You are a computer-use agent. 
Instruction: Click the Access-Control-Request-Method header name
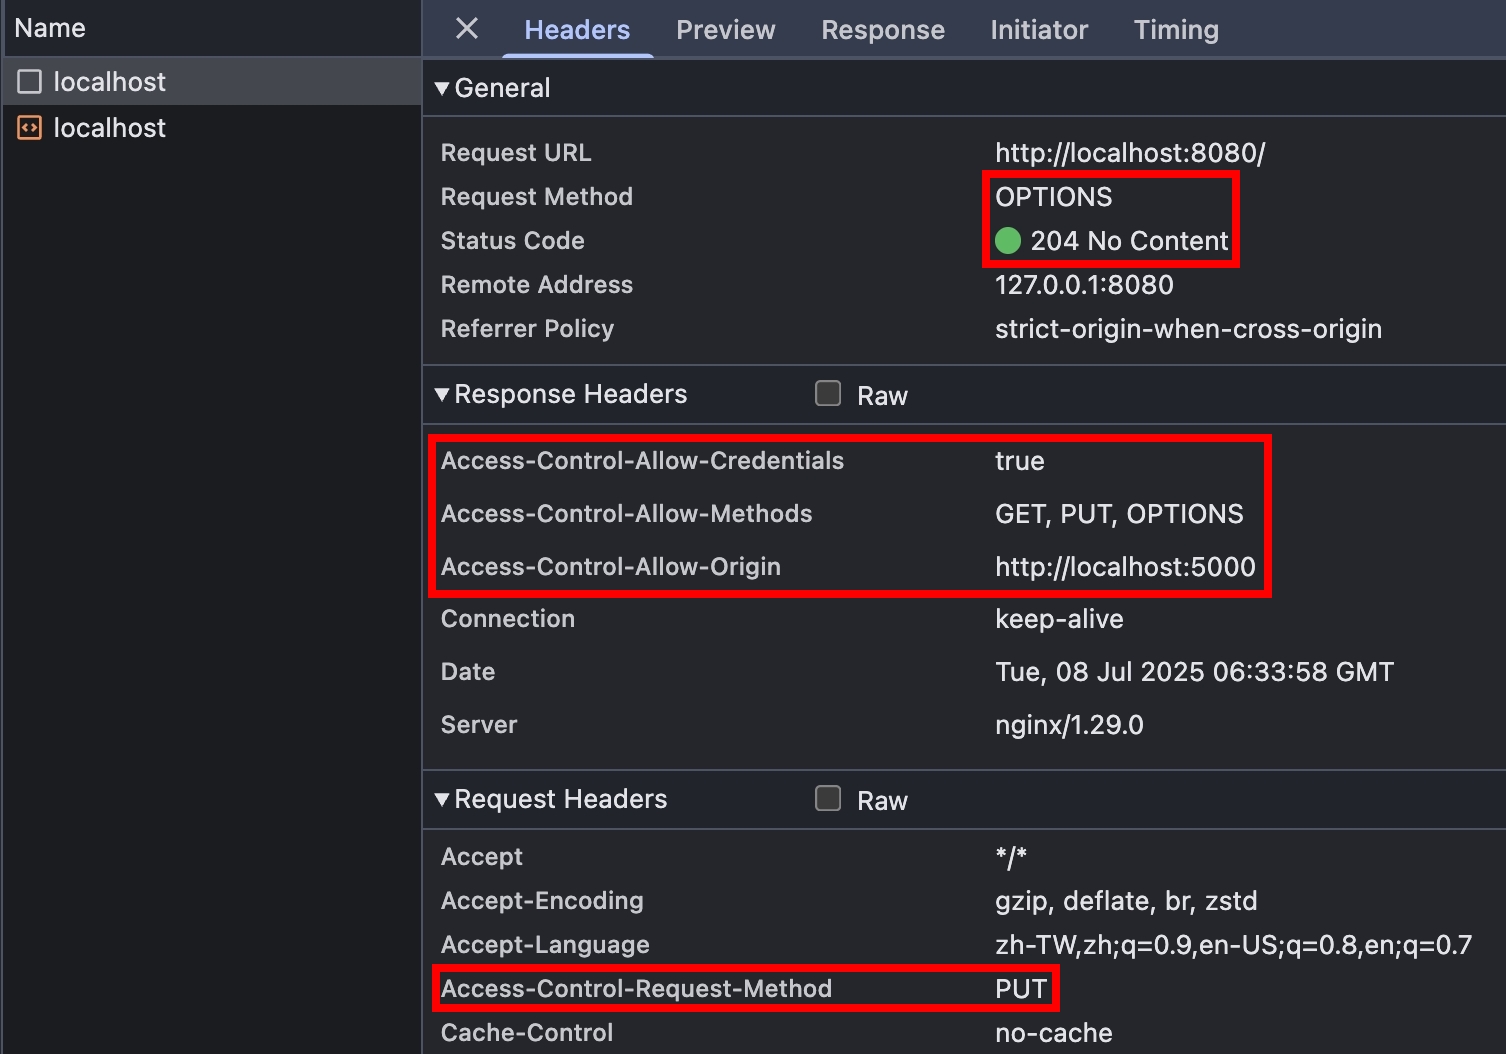click(x=636, y=989)
